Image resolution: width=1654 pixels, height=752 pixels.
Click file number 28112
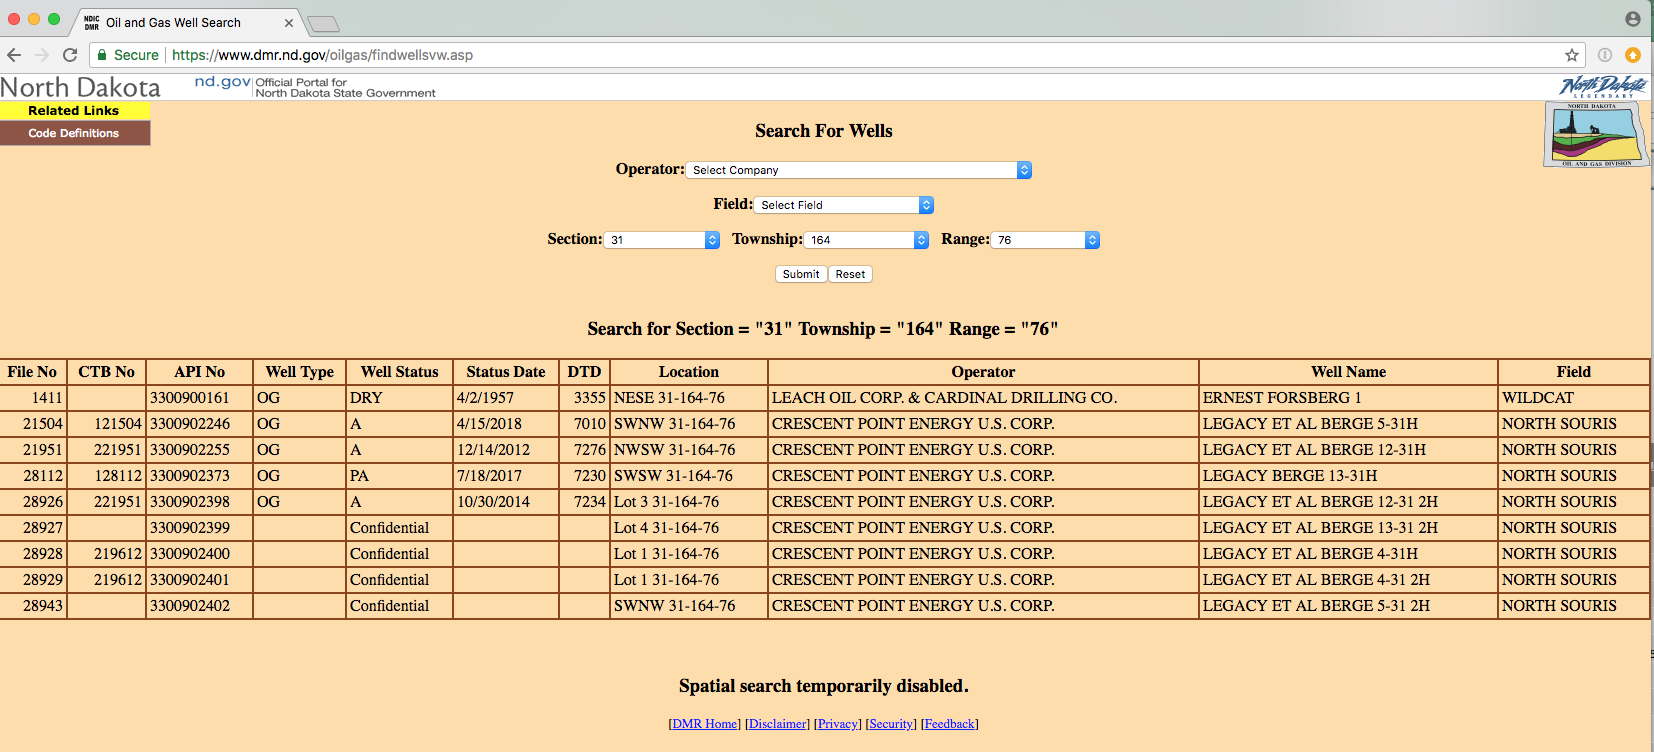[43, 476]
